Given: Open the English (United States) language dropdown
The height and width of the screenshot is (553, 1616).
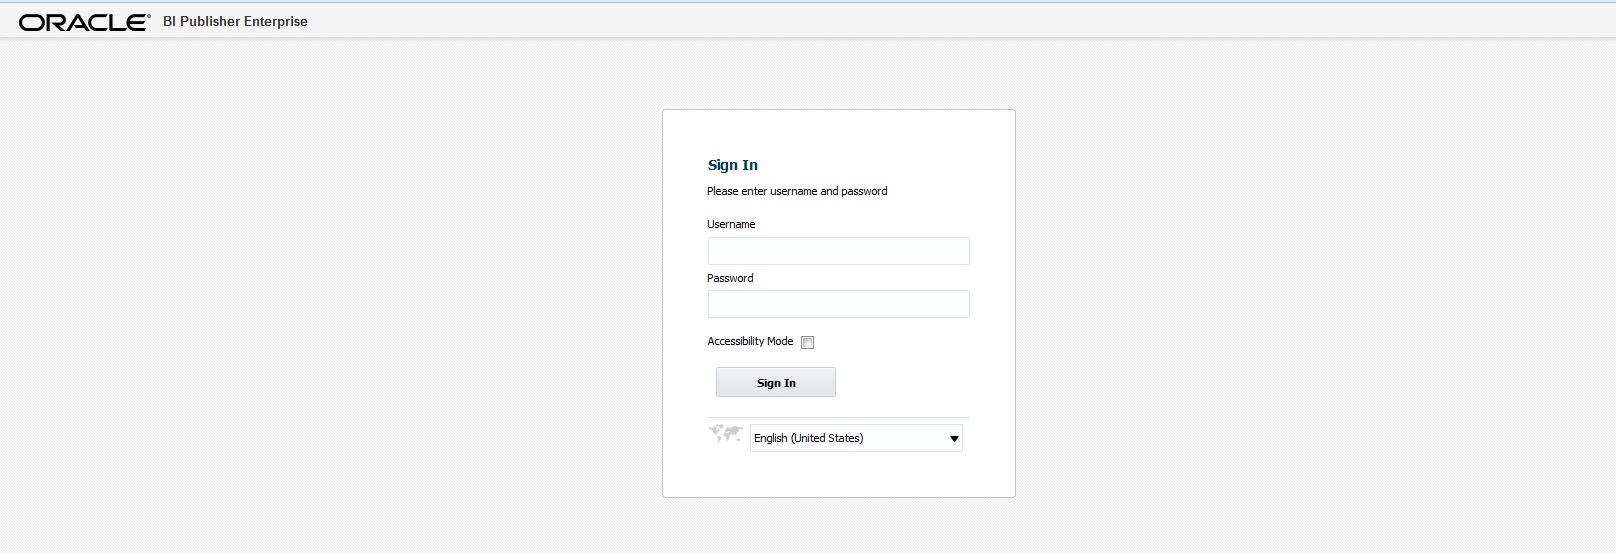Looking at the screenshot, I should click(x=856, y=438).
